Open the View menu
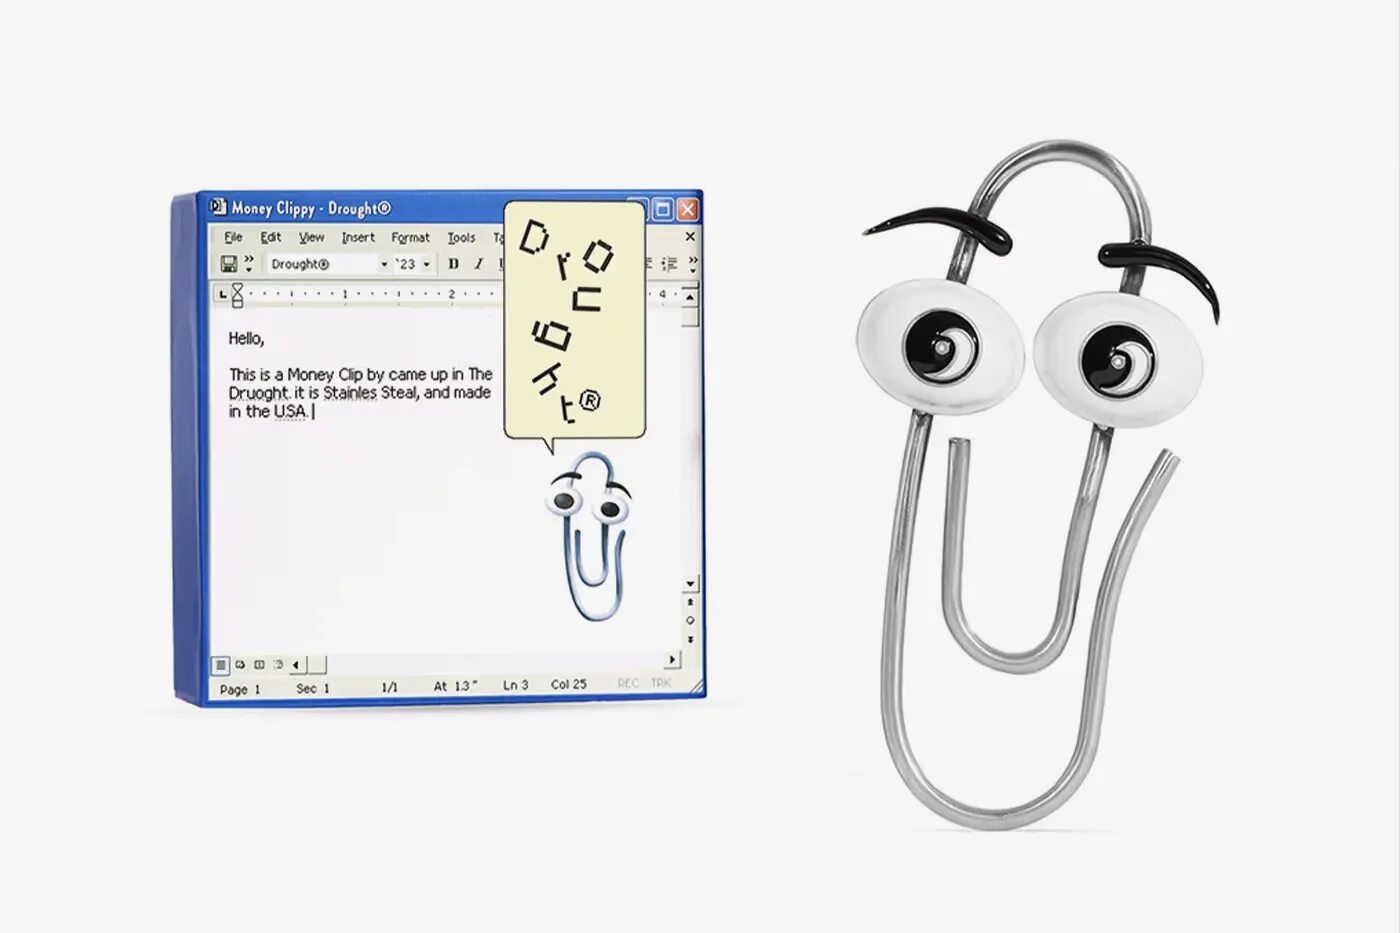The height and width of the screenshot is (933, 1400). (x=312, y=237)
